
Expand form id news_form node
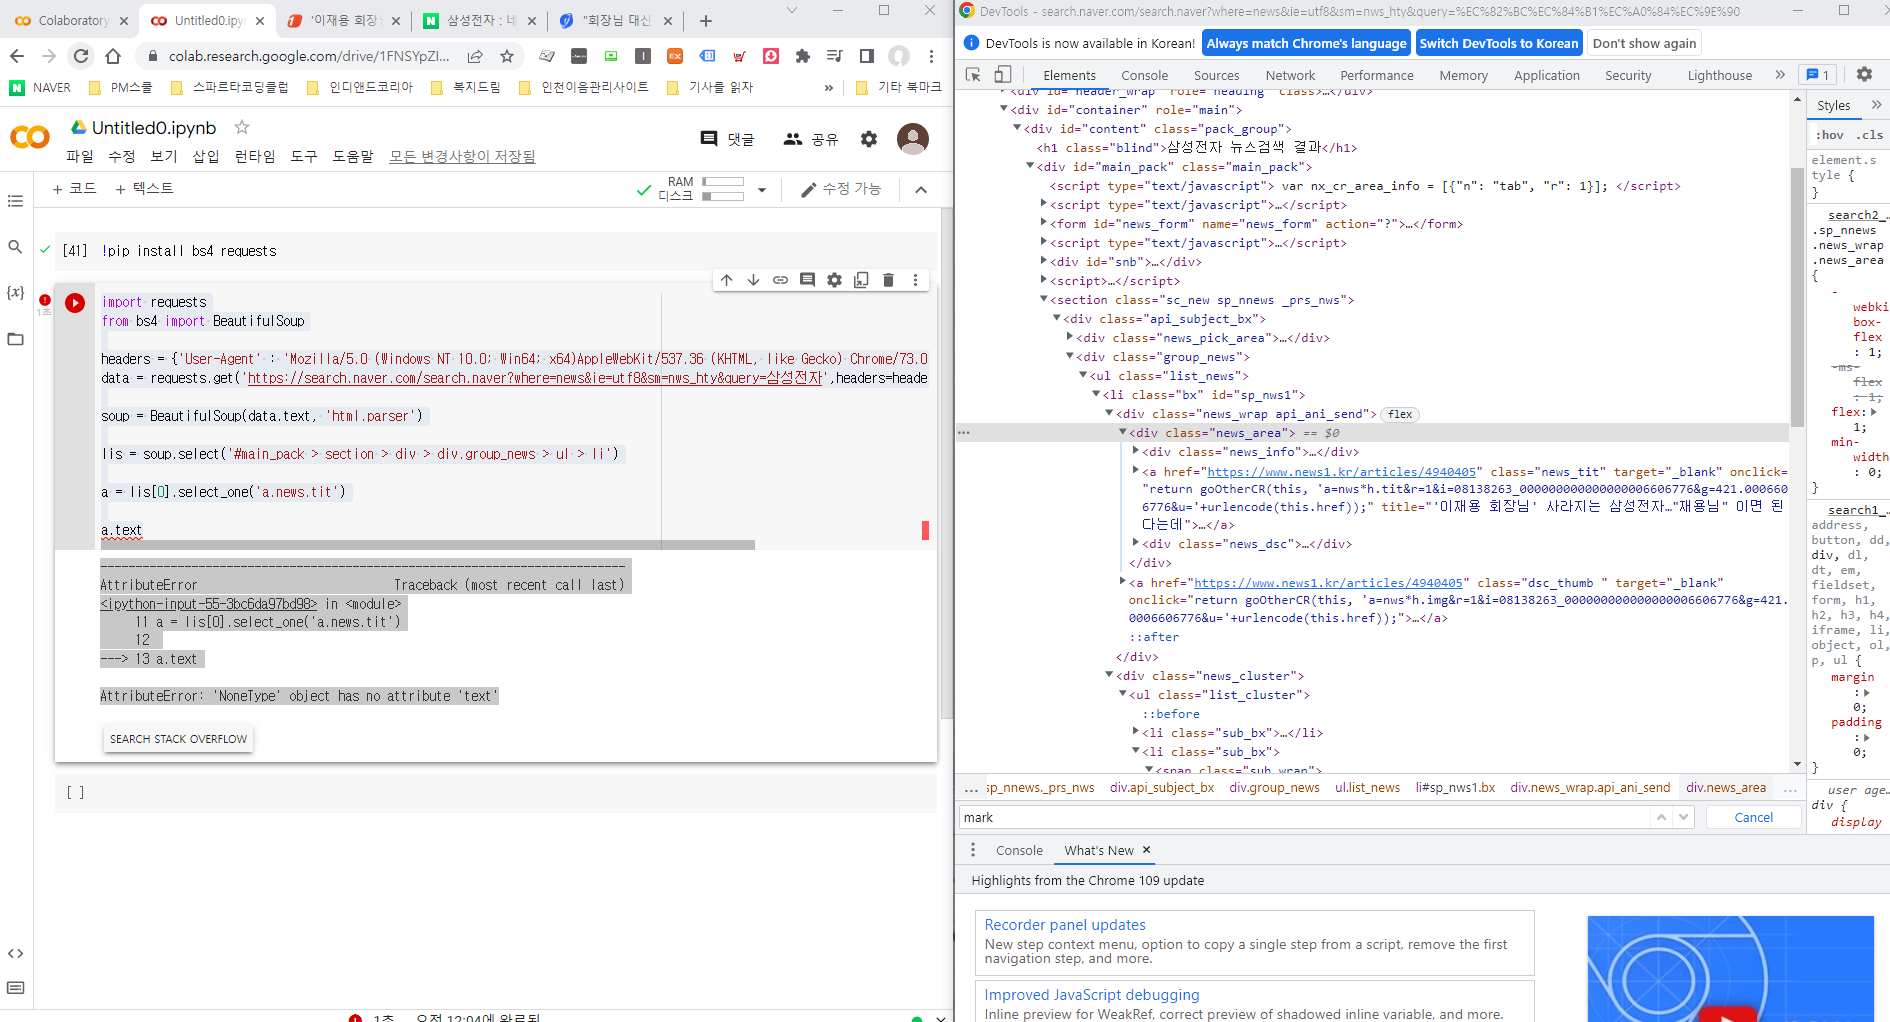click(1044, 224)
